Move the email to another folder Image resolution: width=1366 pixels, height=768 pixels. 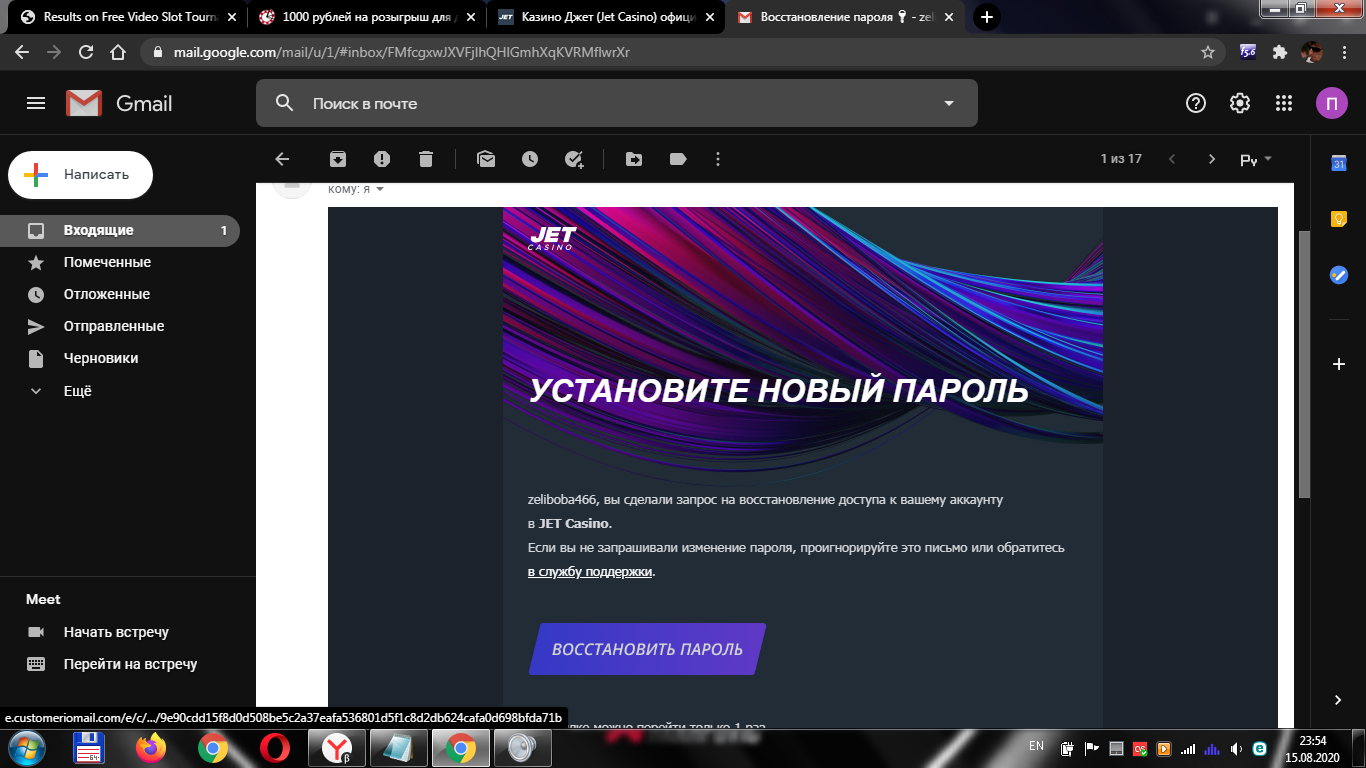coord(633,158)
